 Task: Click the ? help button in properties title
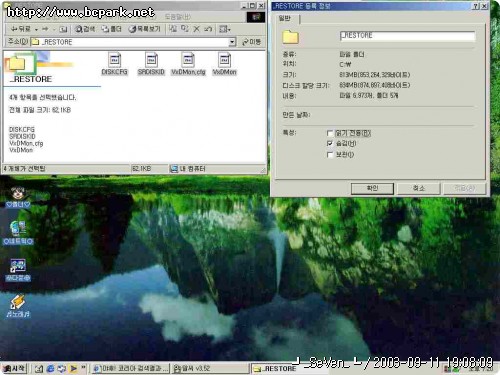tap(476, 6)
